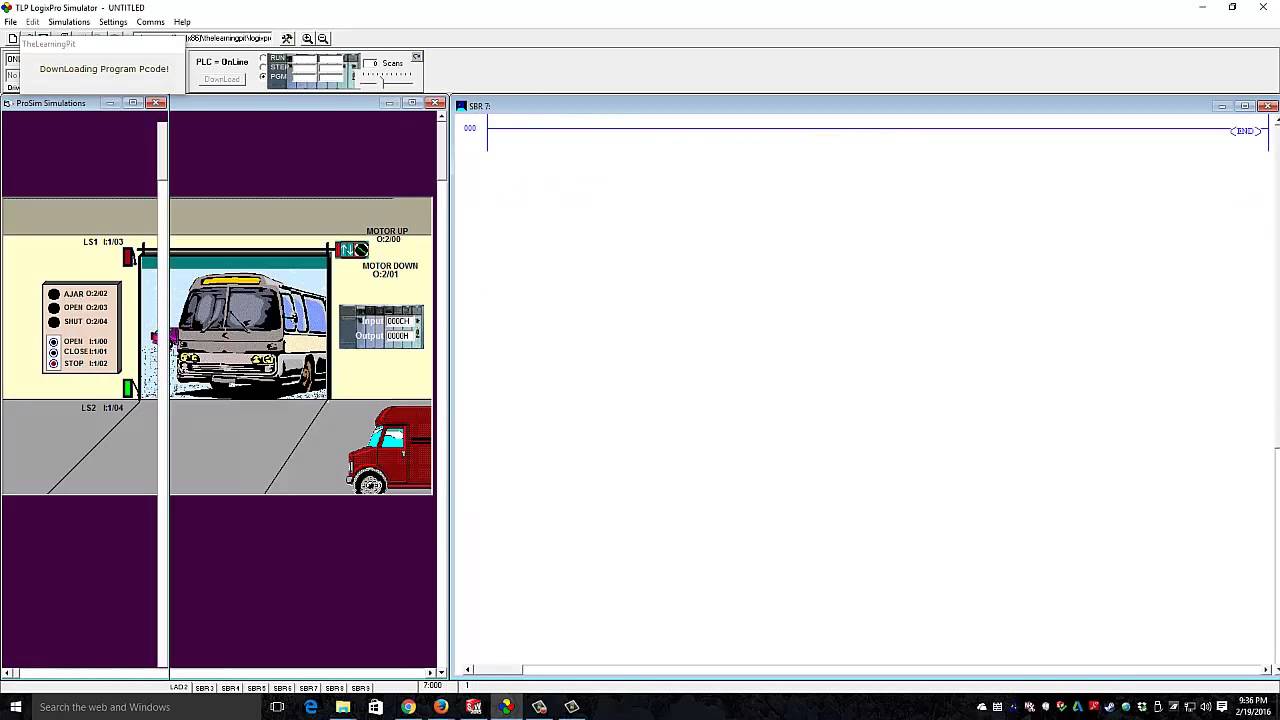Click the green LS2 limit switch
The image size is (1280, 720).
[128, 388]
